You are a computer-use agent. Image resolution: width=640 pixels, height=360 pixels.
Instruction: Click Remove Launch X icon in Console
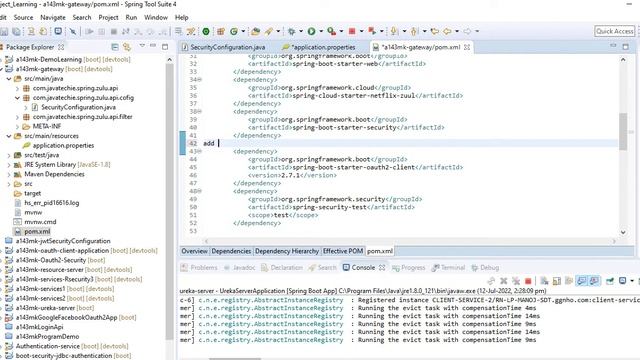click(x=504, y=281)
